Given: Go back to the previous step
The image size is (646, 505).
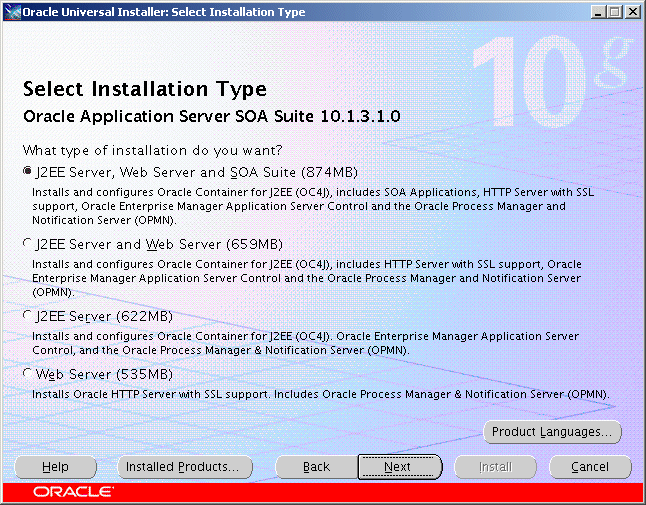Looking at the screenshot, I should [316, 467].
